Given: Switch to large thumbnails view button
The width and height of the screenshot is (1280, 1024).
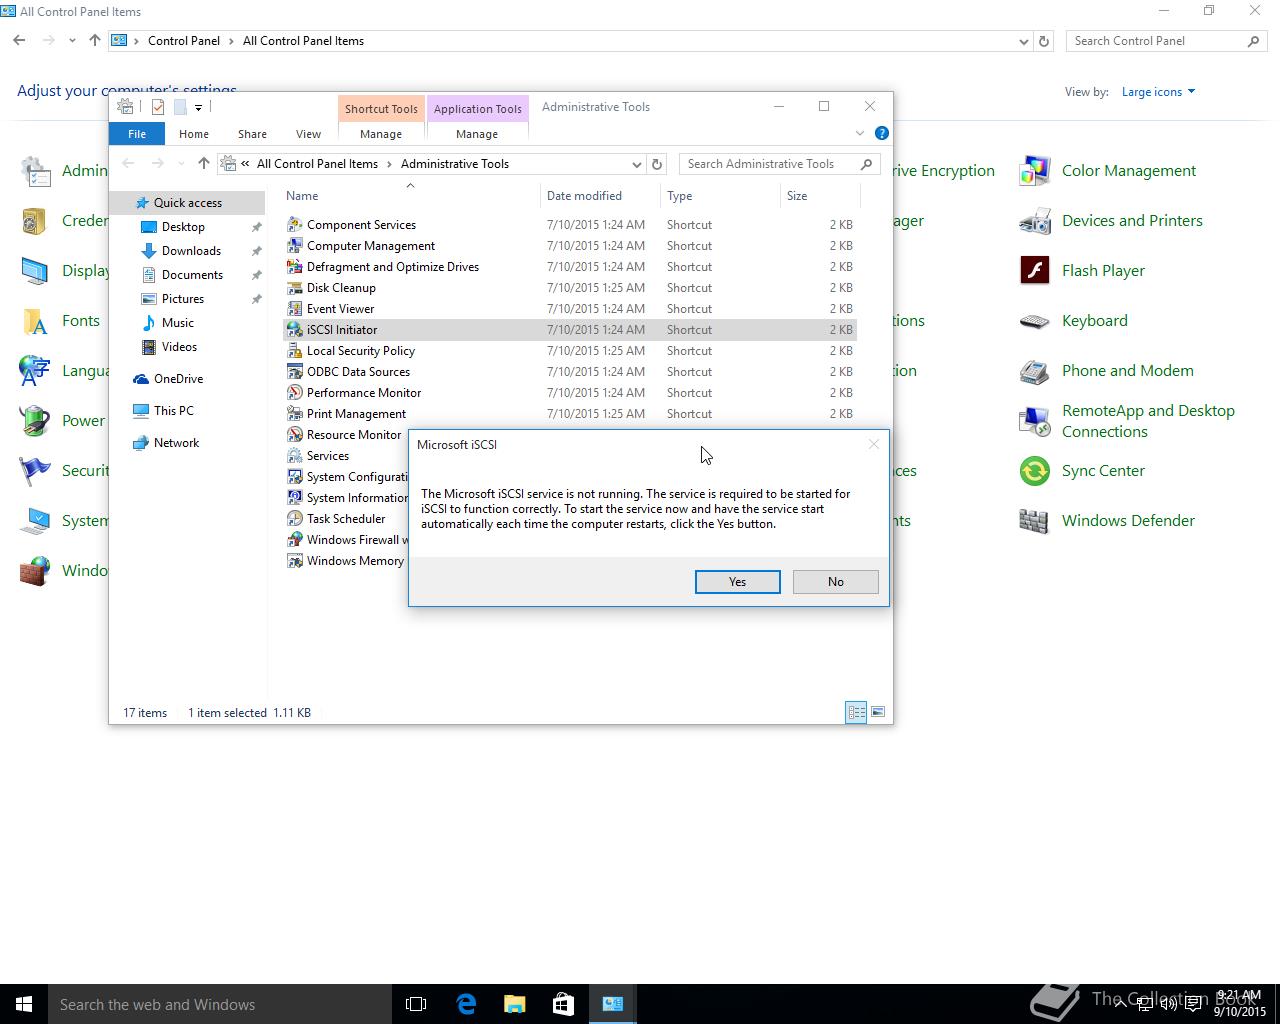Looking at the screenshot, I should tap(878, 712).
